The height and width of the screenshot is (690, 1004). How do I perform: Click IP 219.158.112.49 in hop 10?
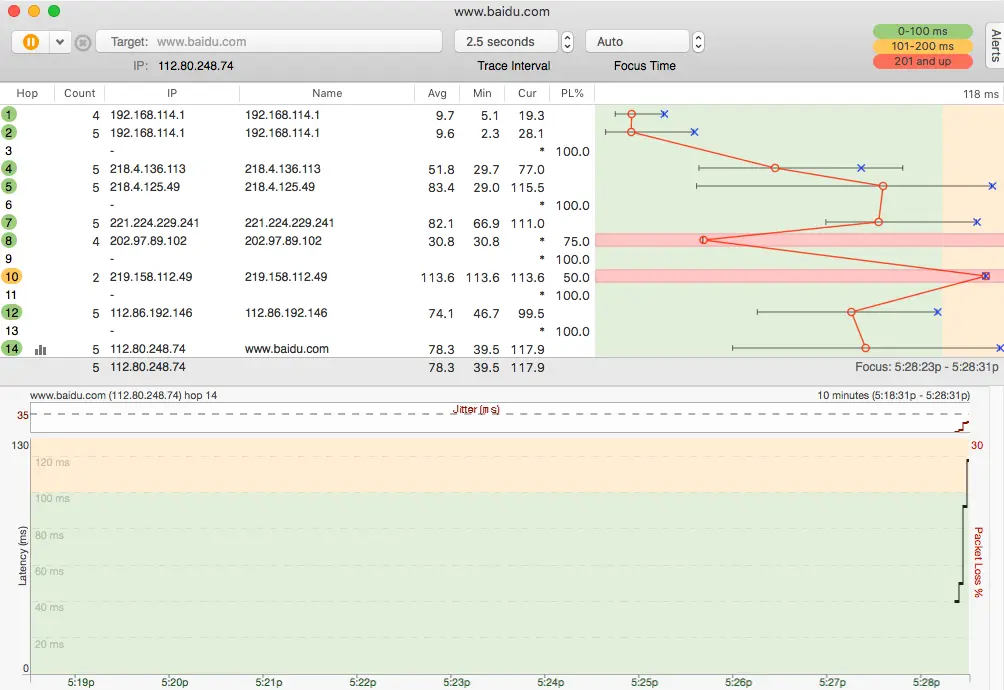(x=151, y=277)
